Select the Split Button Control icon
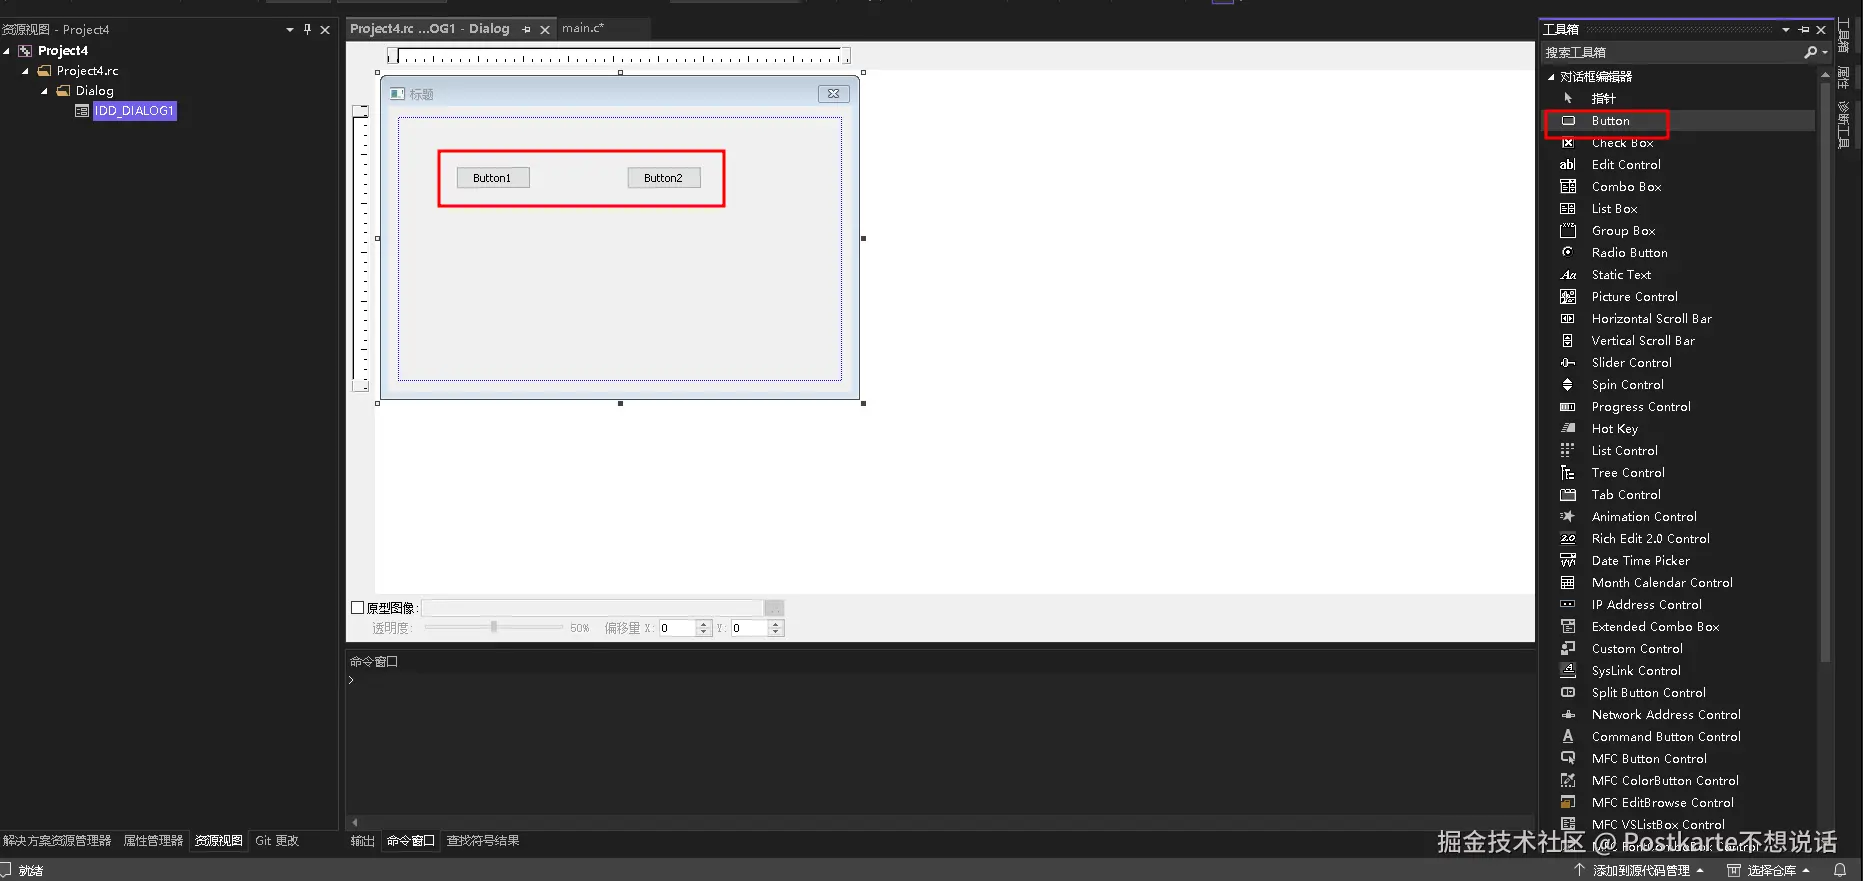 (x=1568, y=692)
